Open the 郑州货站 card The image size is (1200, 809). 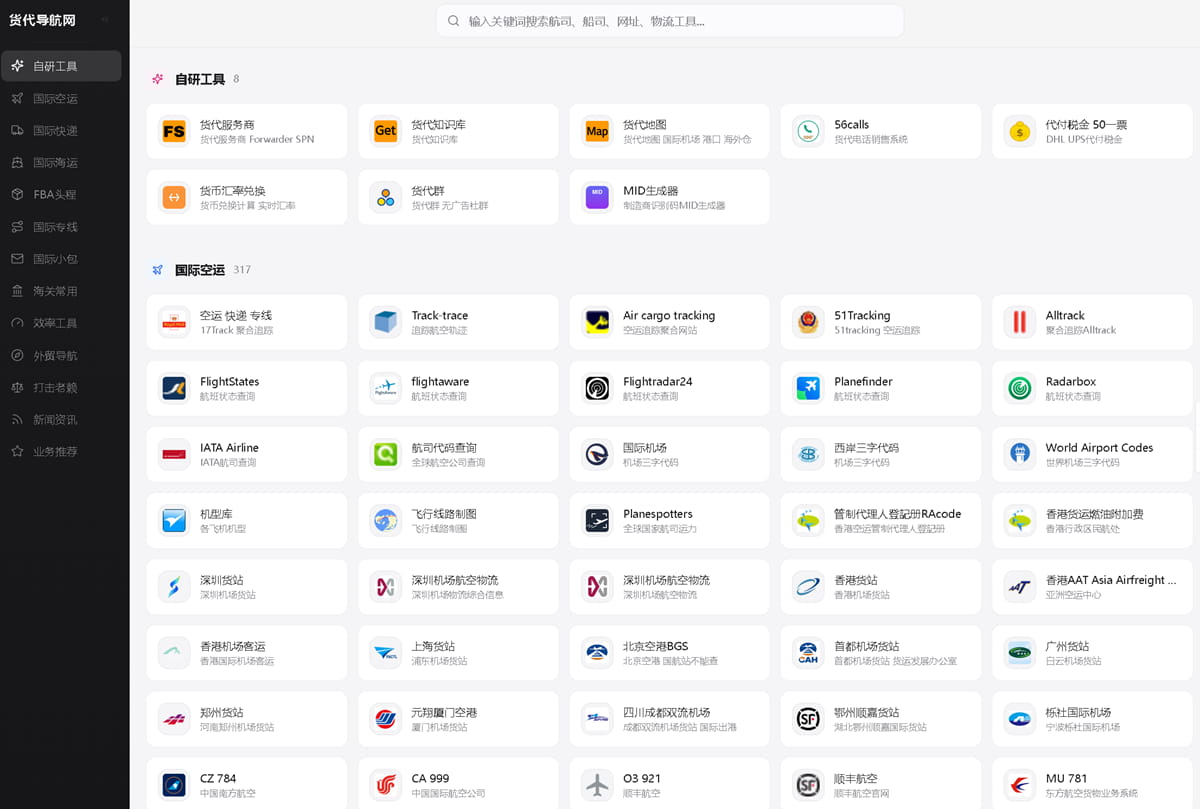click(246, 719)
